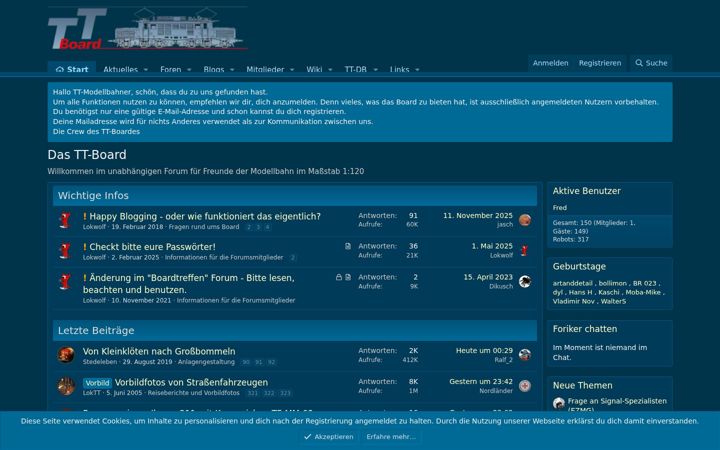Open Frage an Signal-Spezialisten topic
Image resolution: width=720 pixels, height=450 pixels.
click(617, 405)
